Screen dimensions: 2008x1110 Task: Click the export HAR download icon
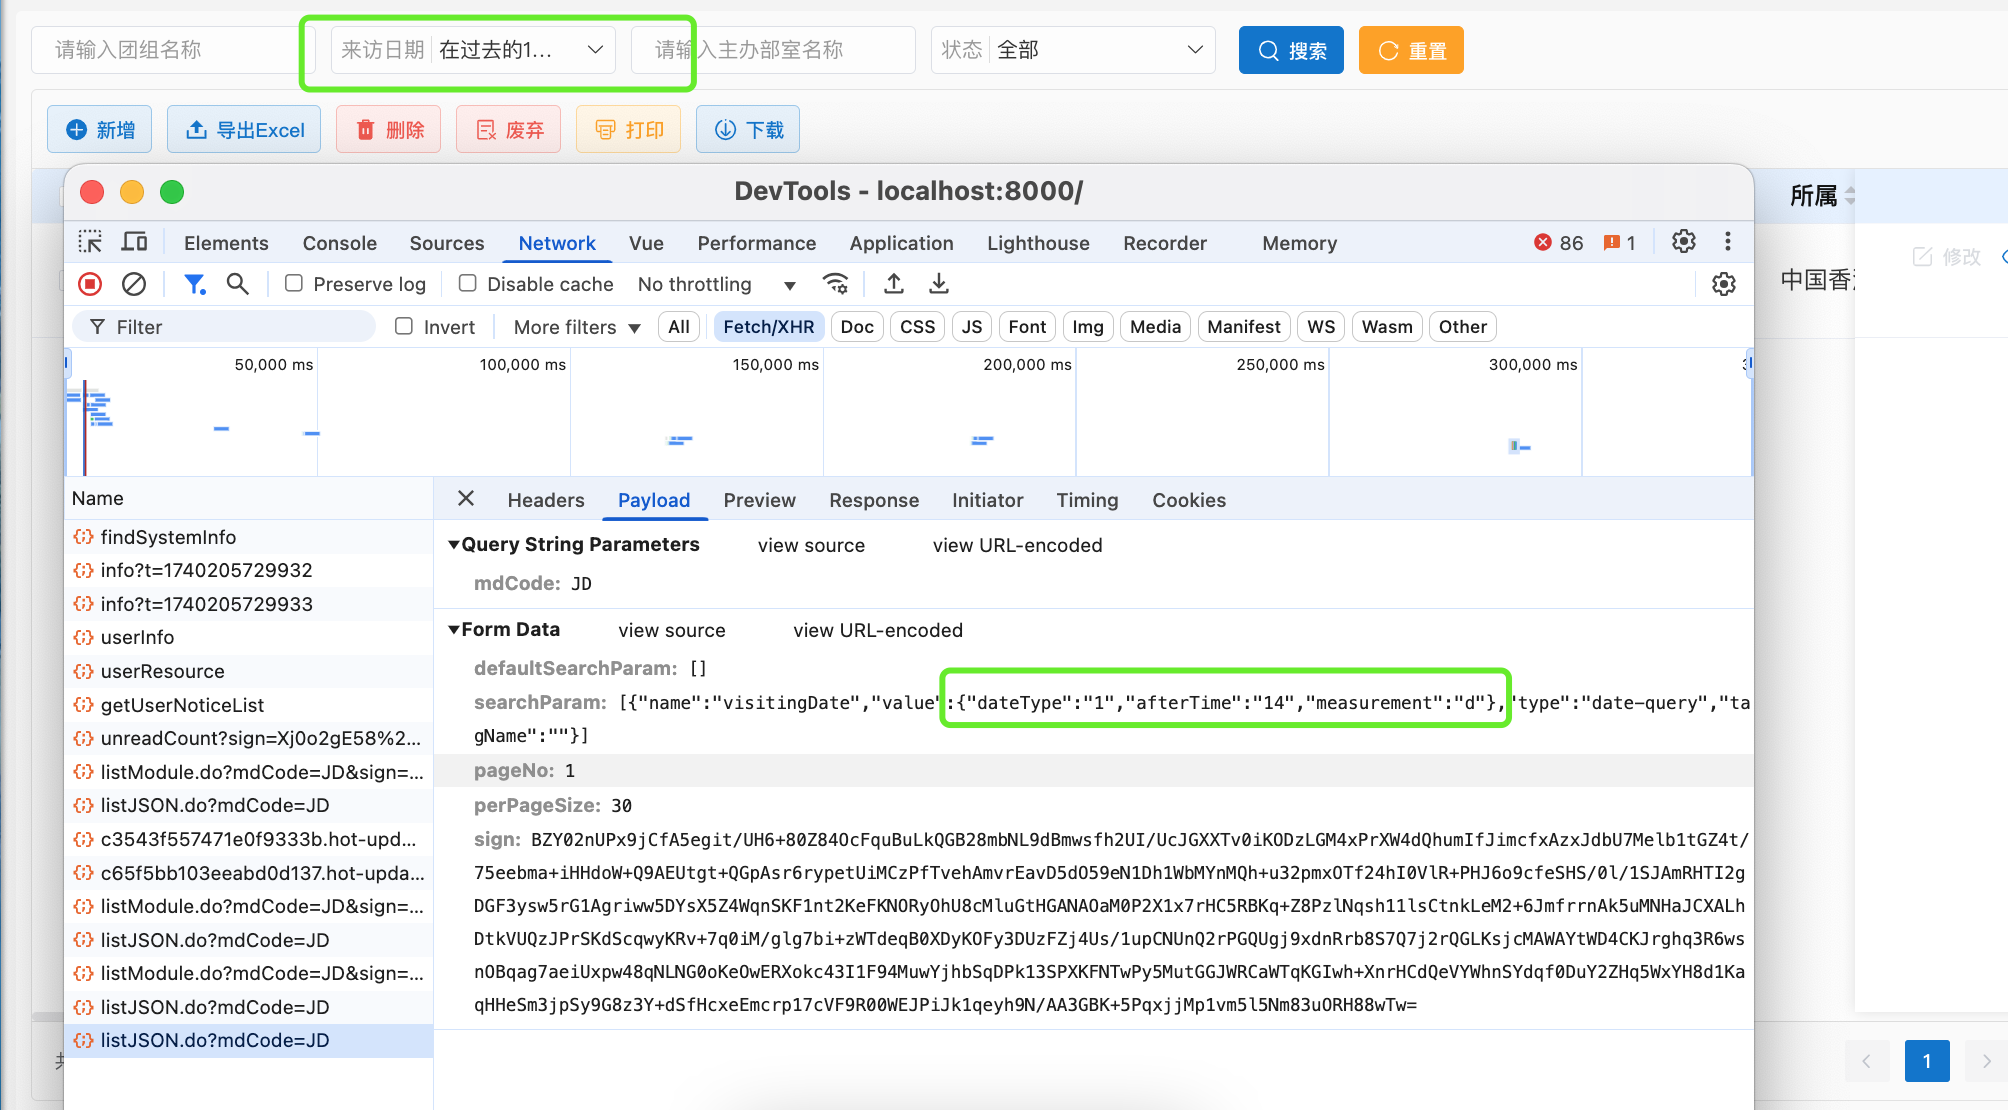[x=938, y=284]
